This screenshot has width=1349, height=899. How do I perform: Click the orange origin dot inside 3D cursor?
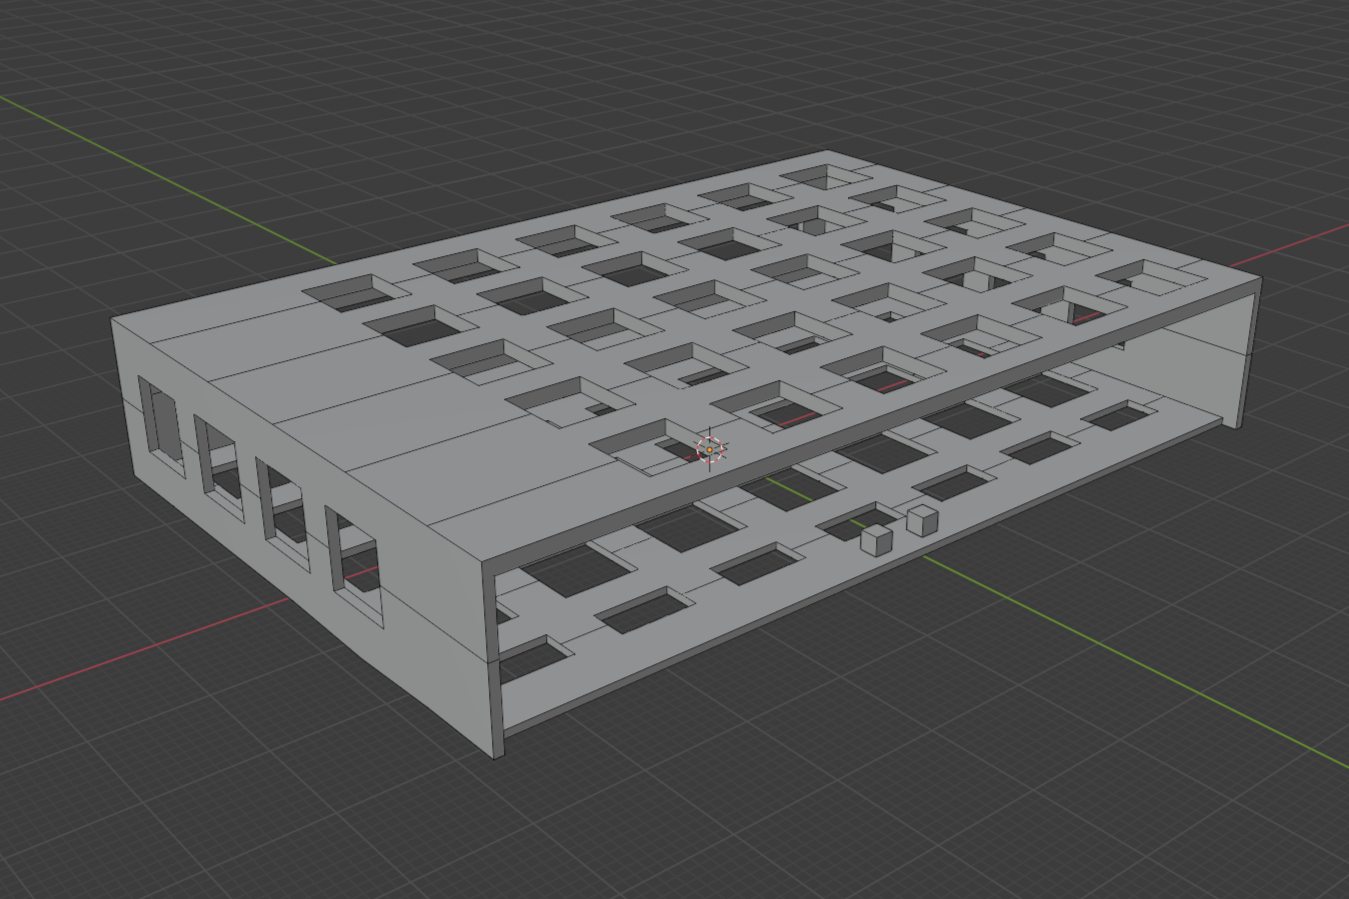point(710,450)
